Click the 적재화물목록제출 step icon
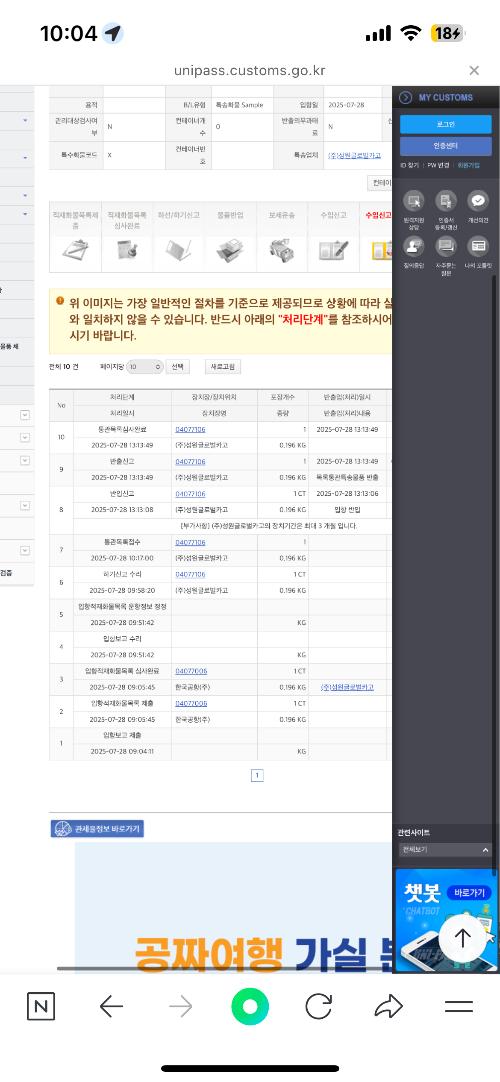Screen dimensions: 500x1082 point(75,249)
